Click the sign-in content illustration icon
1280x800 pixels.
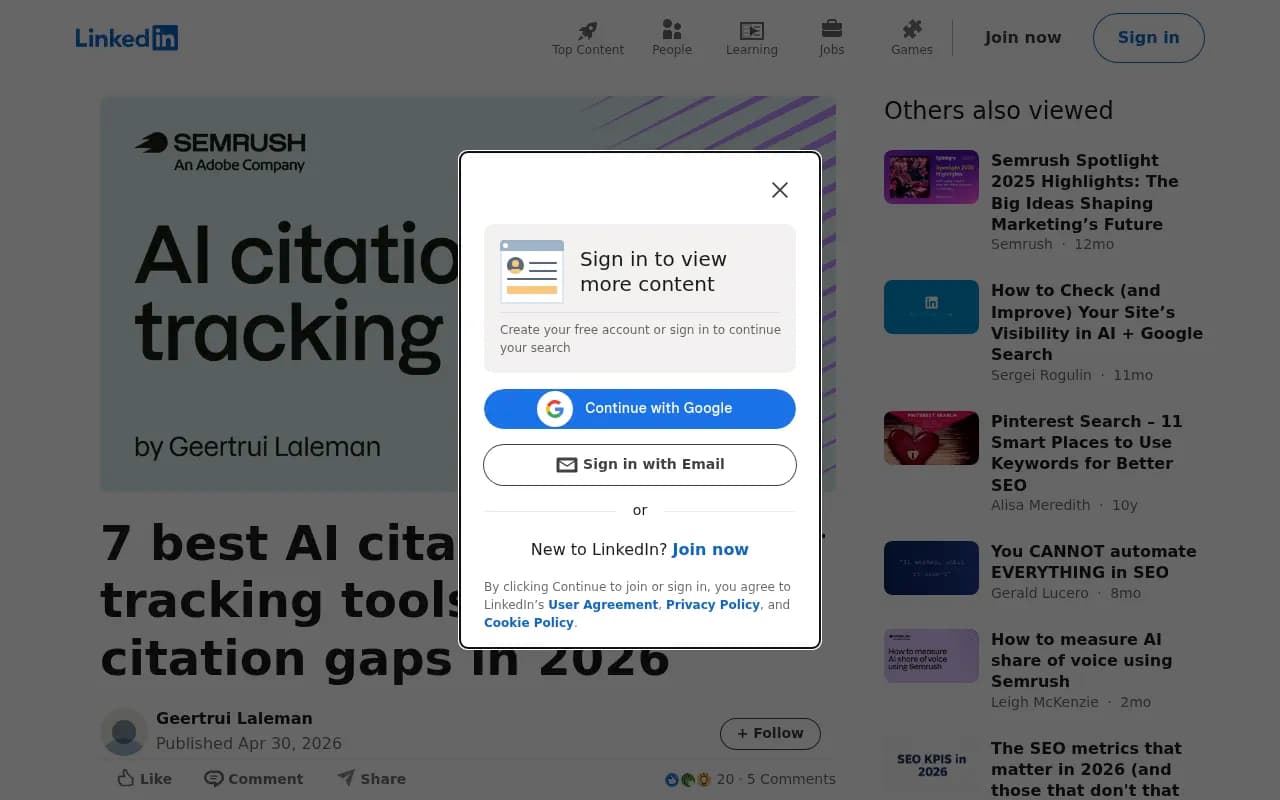pos(532,272)
